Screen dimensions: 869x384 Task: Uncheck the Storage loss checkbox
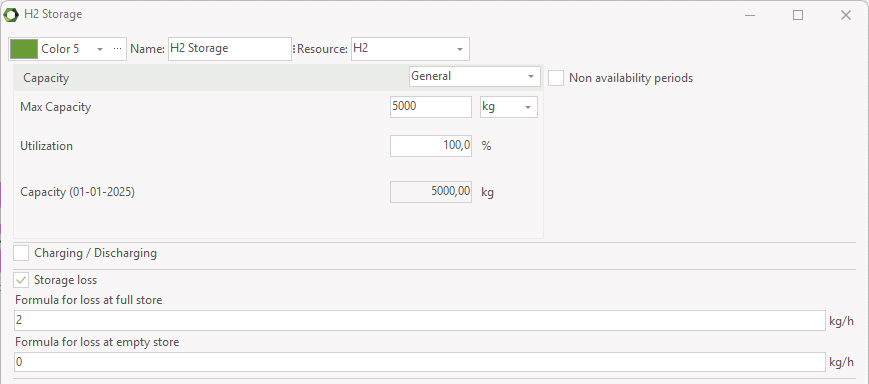click(x=21, y=280)
